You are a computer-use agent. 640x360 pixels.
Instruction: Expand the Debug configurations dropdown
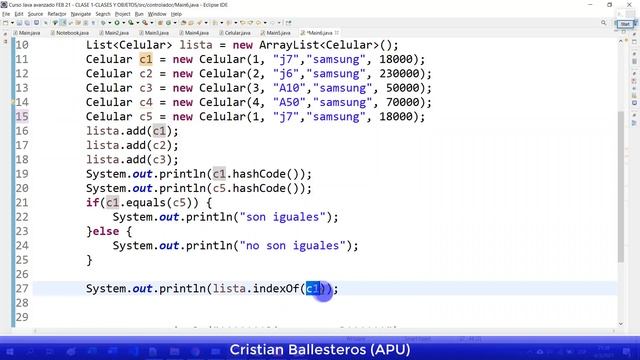tap(109, 23)
